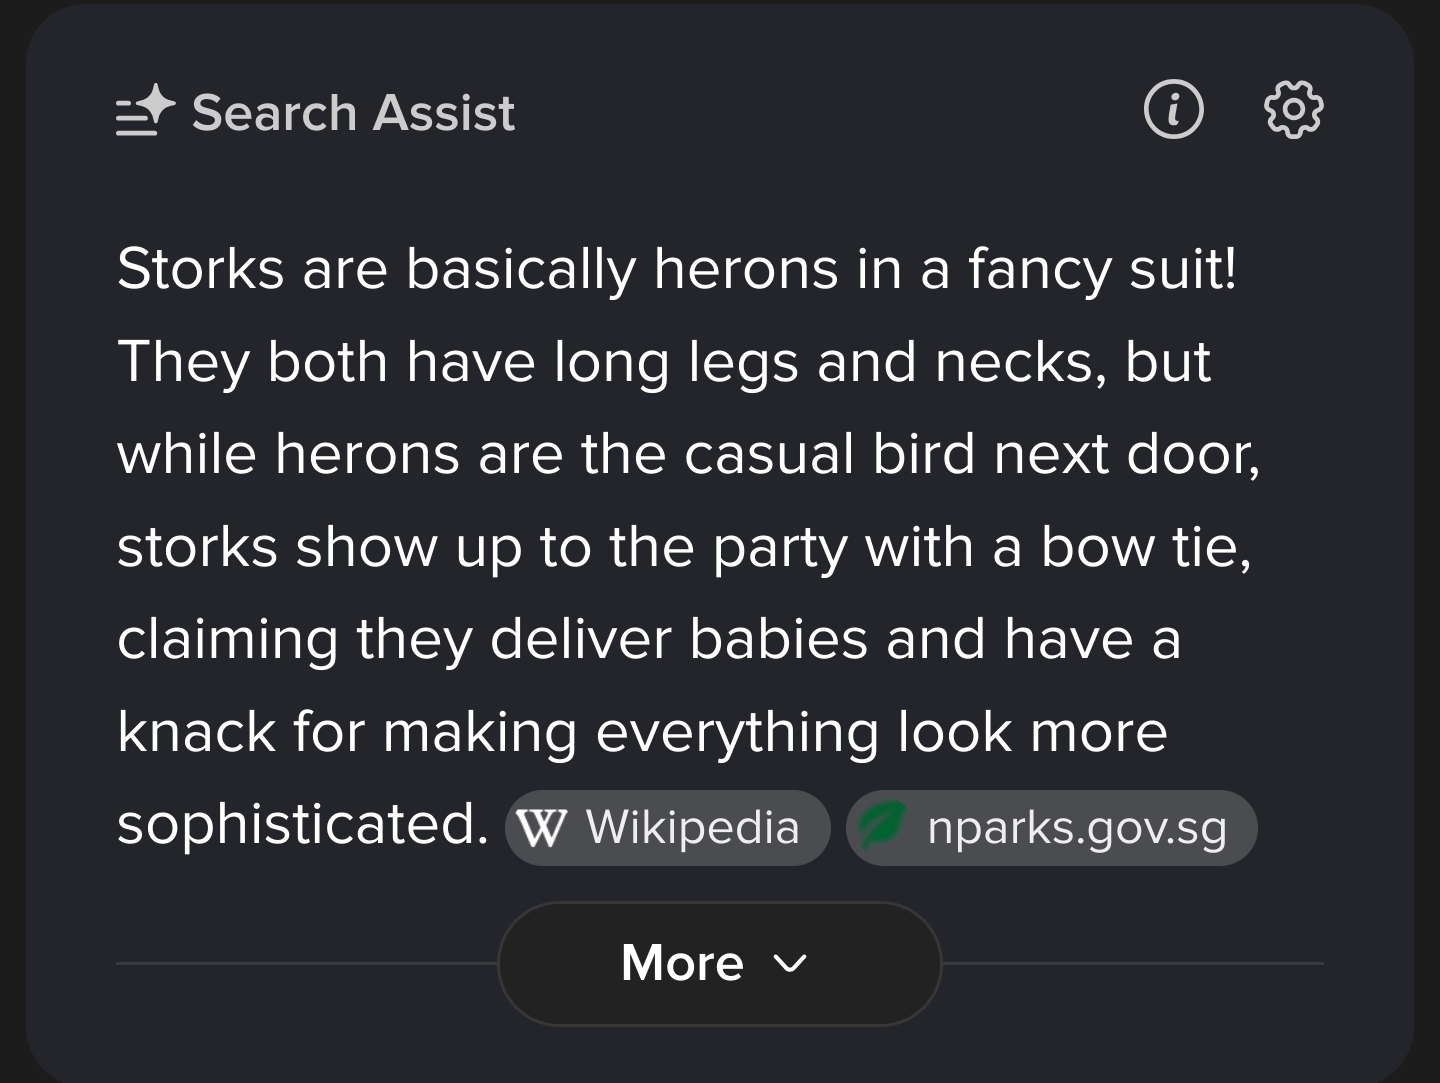This screenshot has height=1083, width=1440.
Task: Click the phrase fancy suit
Action: (1102, 270)
